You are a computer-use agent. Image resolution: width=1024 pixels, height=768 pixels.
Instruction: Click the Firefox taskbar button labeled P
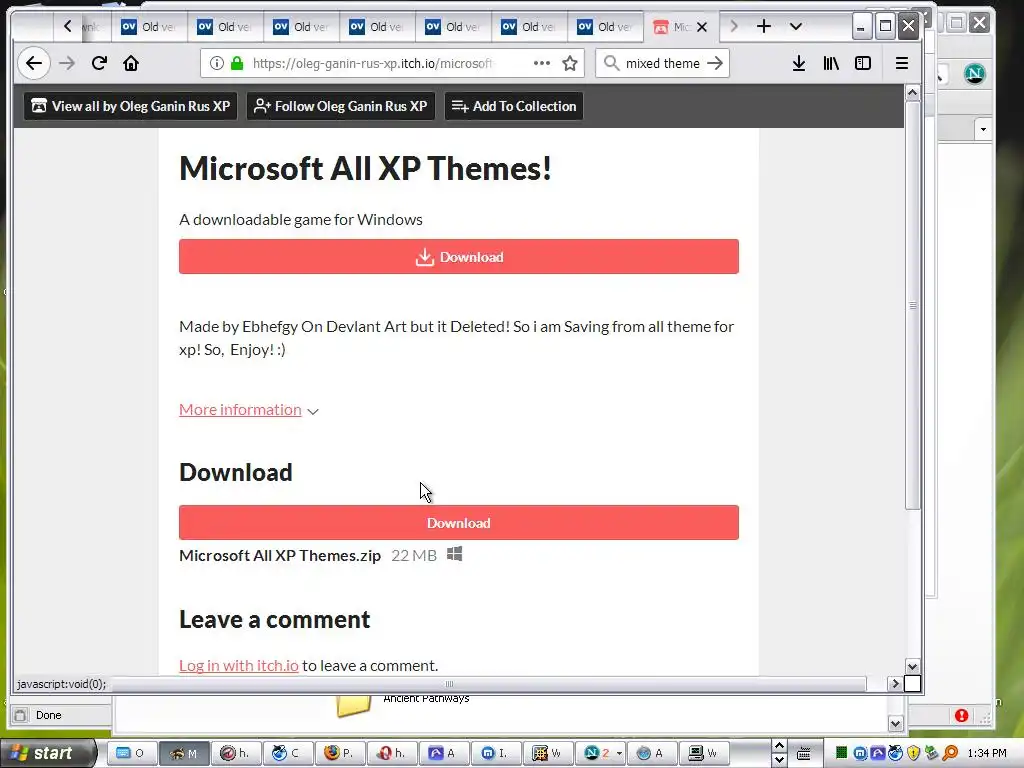pyautogui.click(x=340, y=753)
